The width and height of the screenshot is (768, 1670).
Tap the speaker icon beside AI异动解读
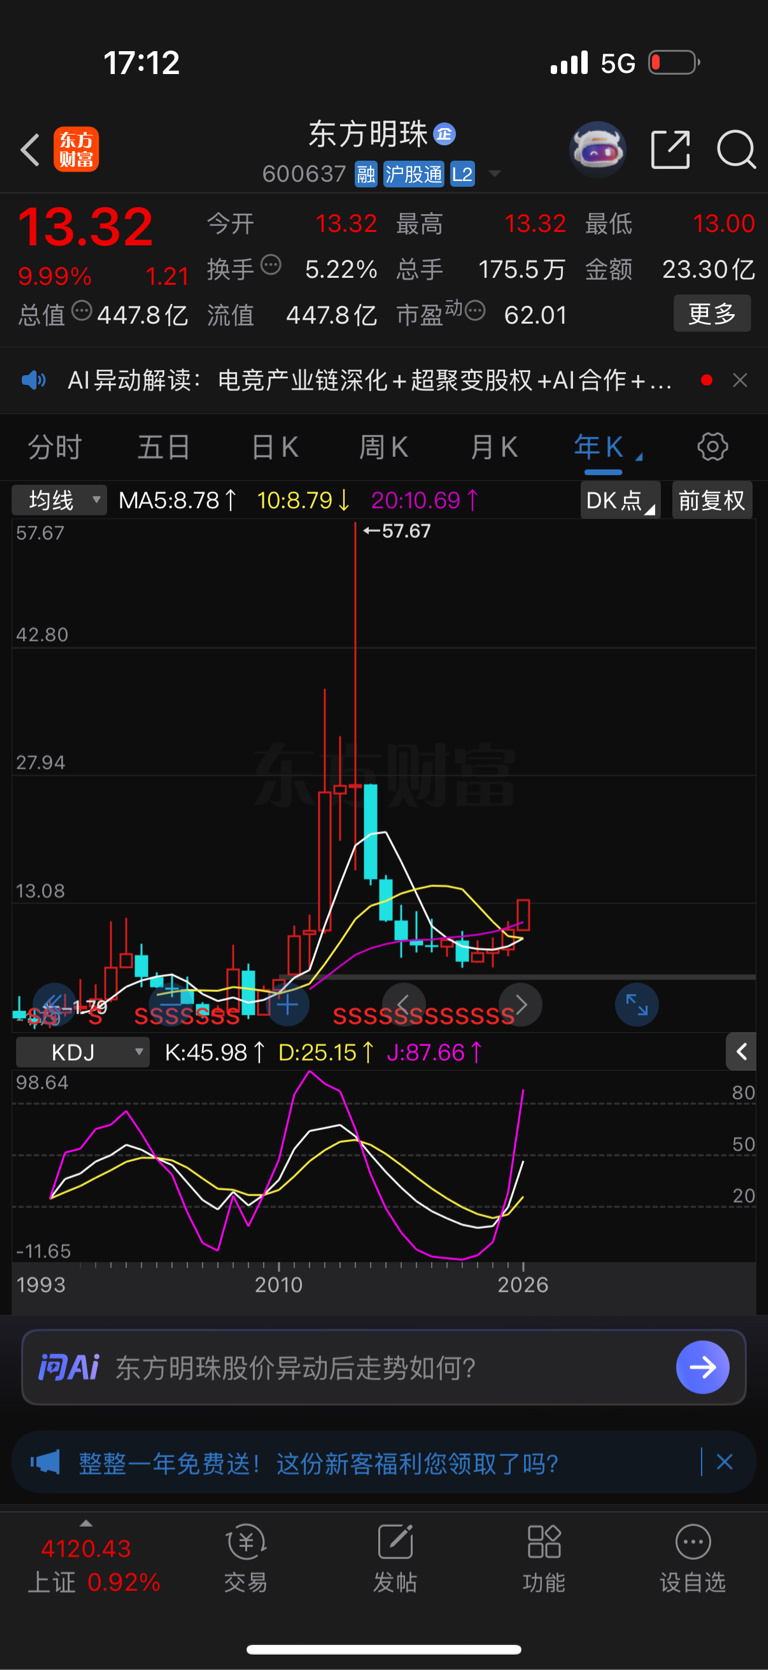[34, 380]
